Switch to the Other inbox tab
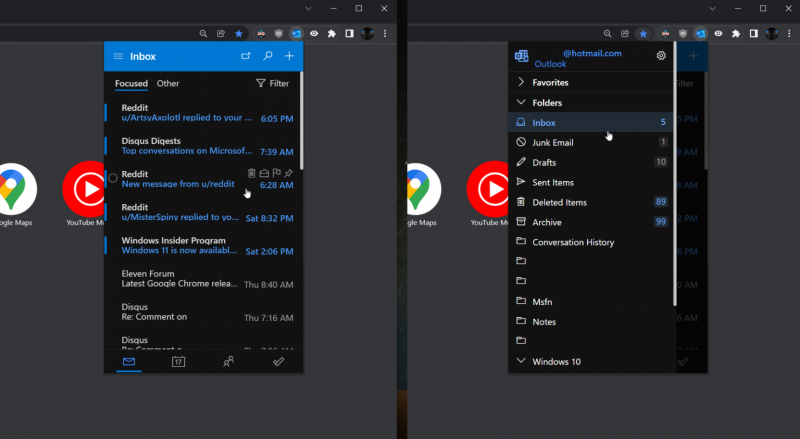Viewport: 800px width, 439px height. tap(168, 84)
